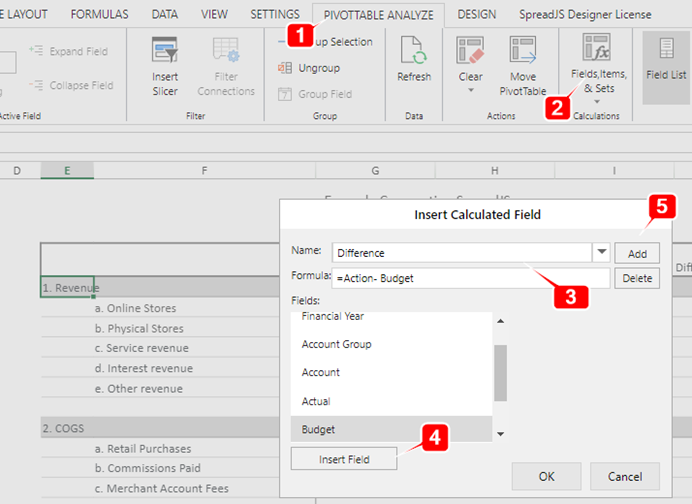Switch to the VIEW tab
Viewport: 692px width, 504px height.
(x=214, y=15)
